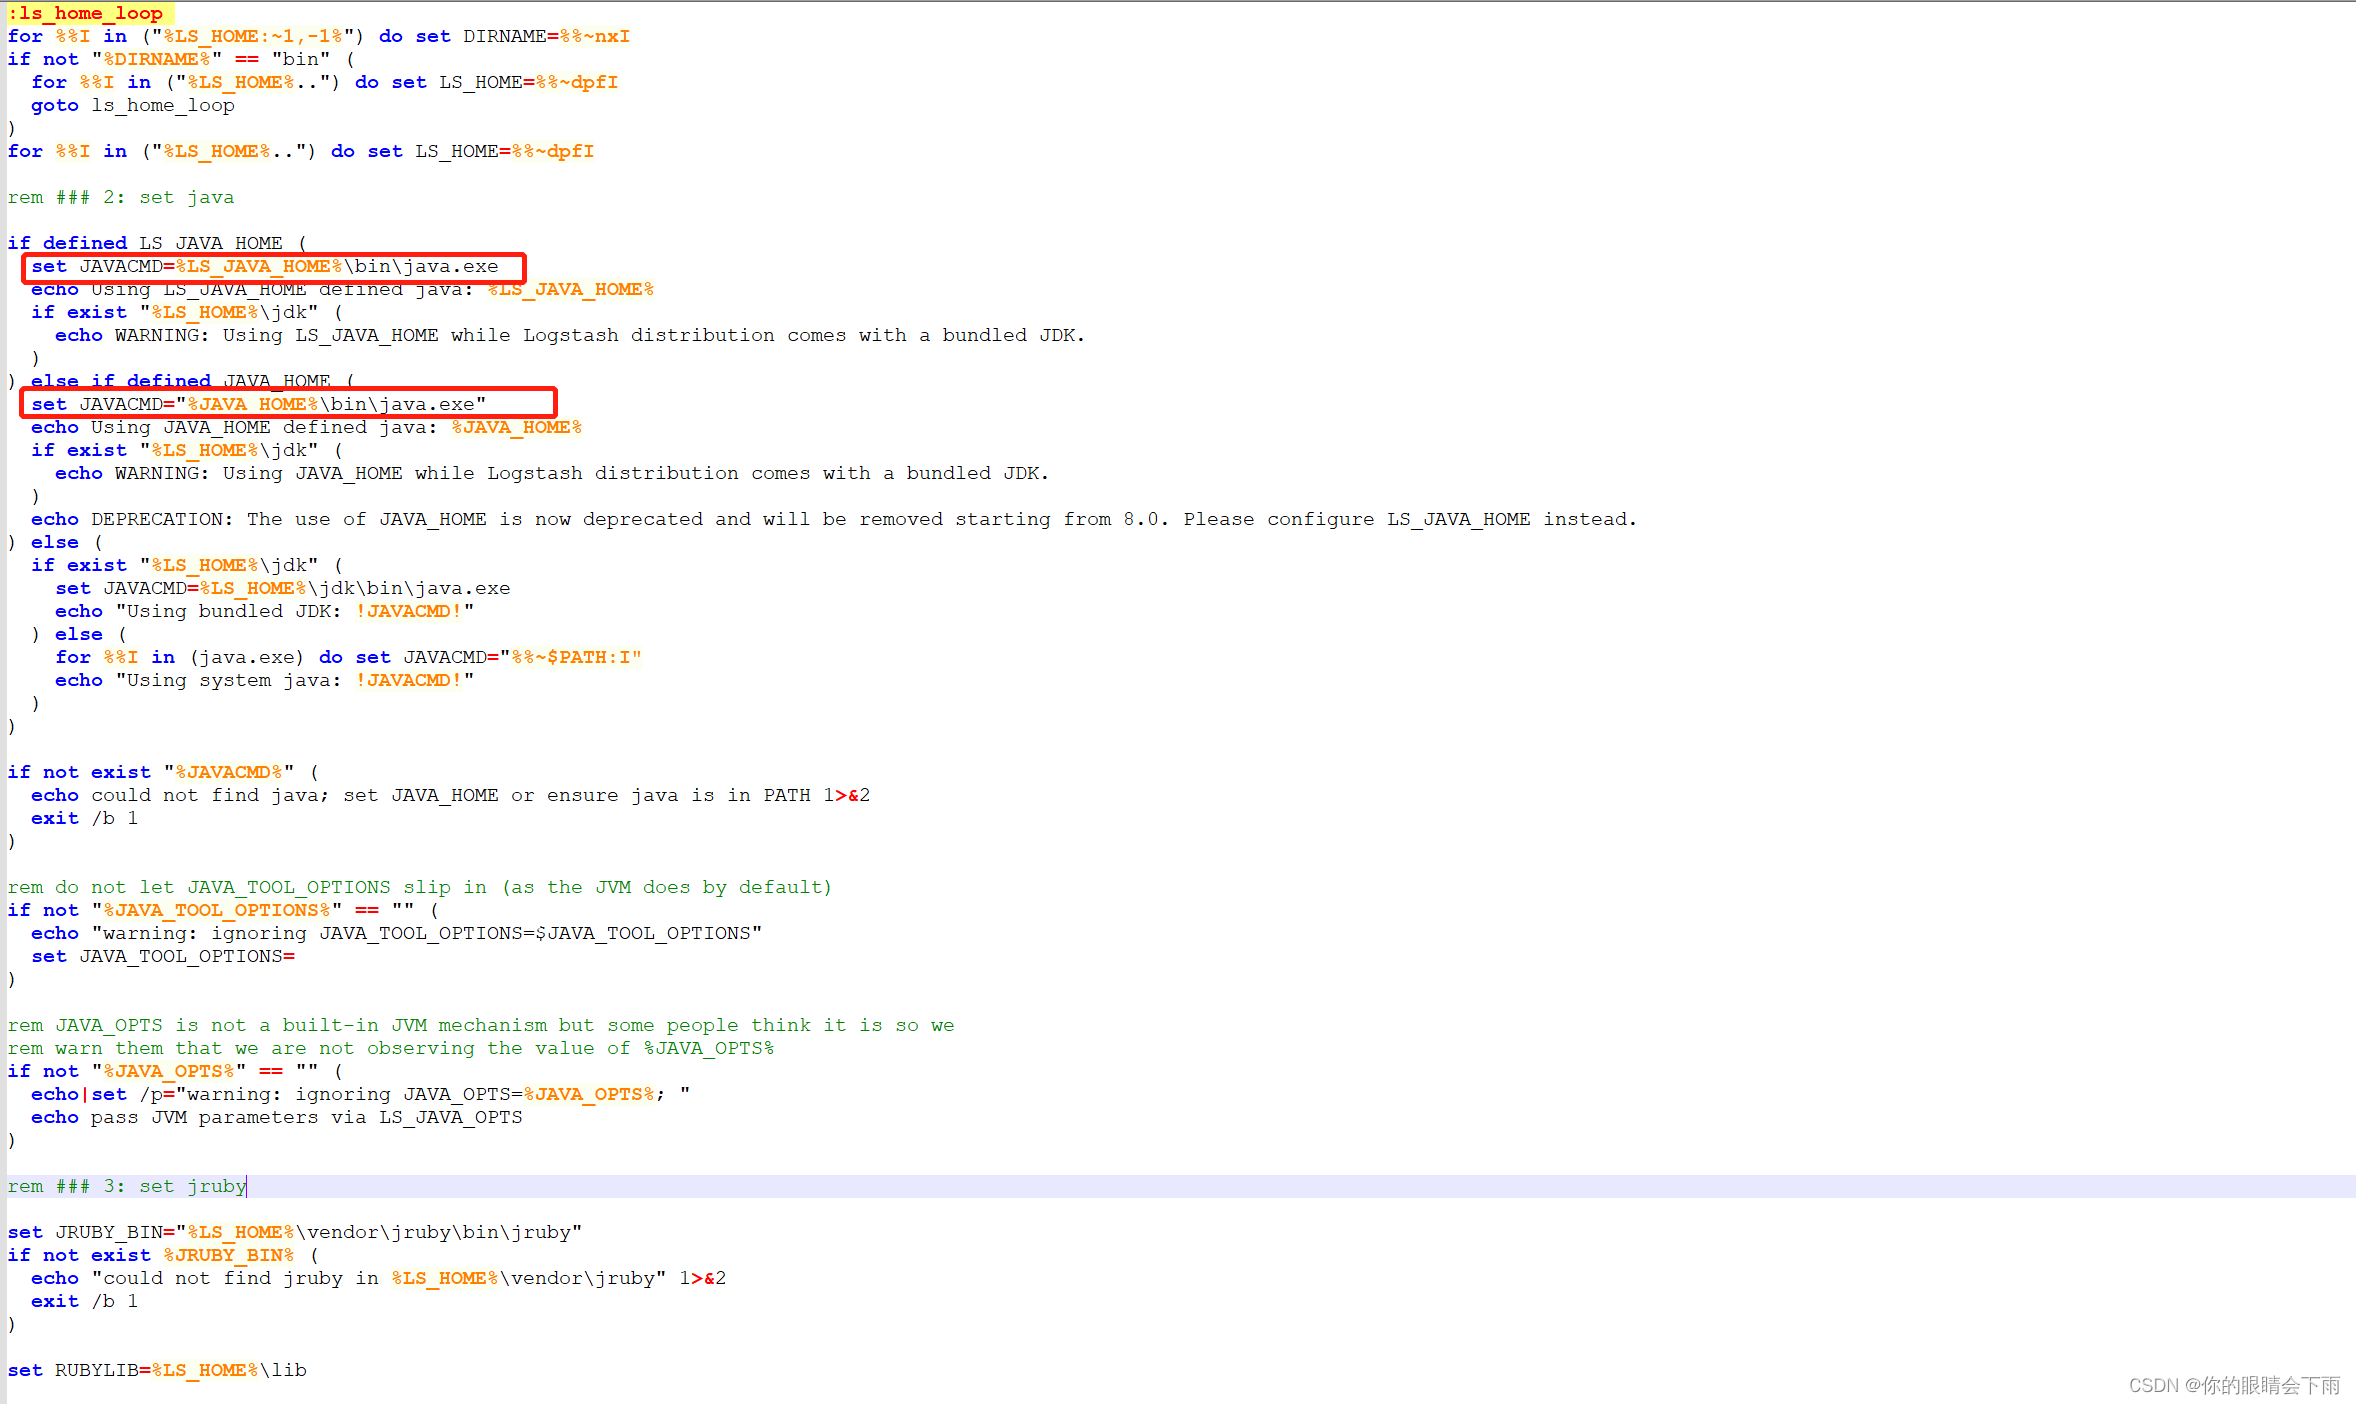Click the 'echo DEPRECATION: The use of JAVA_HOME' line
This screenshot has width=2356, height=1404.
[834, 519]
